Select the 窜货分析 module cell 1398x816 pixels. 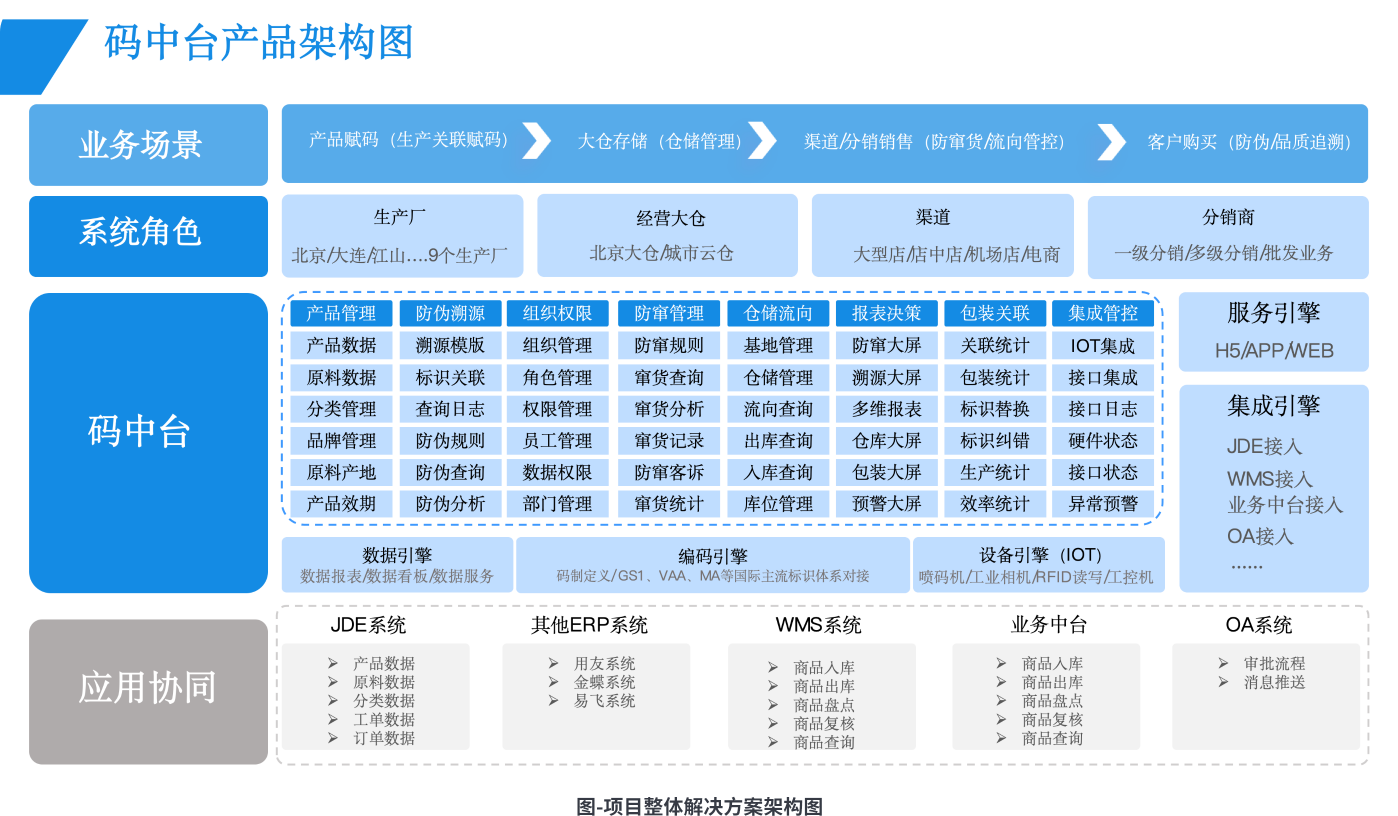pos(668,409)
